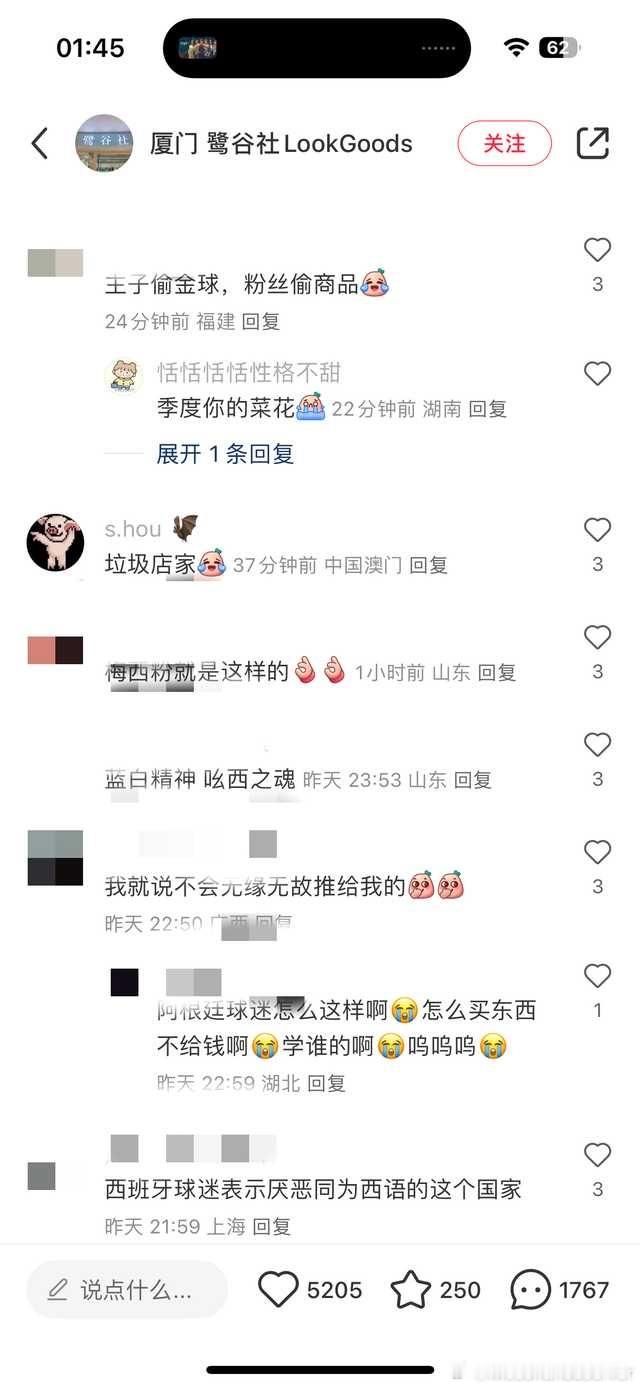Open the 鹭谷社 LookGoods profile avatar

[x=104, y=144]
